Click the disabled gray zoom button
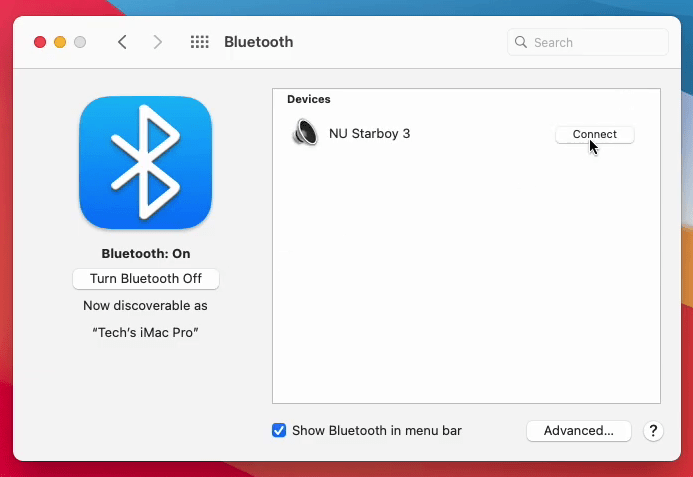This screenshot has width=693, height=477. pyautogui.click(x=80, y=42)
